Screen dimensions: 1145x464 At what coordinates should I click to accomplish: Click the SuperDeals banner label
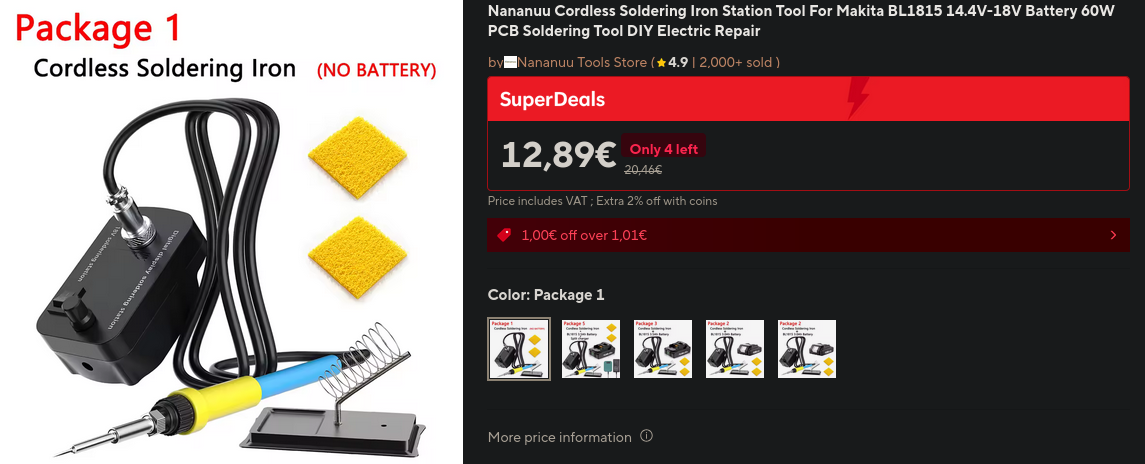[x=552, y=99]
